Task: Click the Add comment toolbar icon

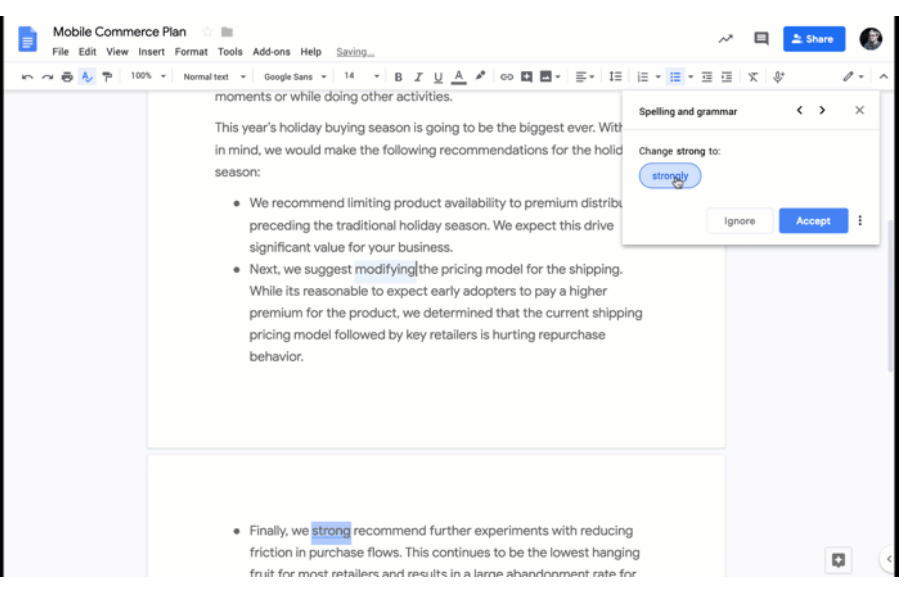Action: [526, 77]
